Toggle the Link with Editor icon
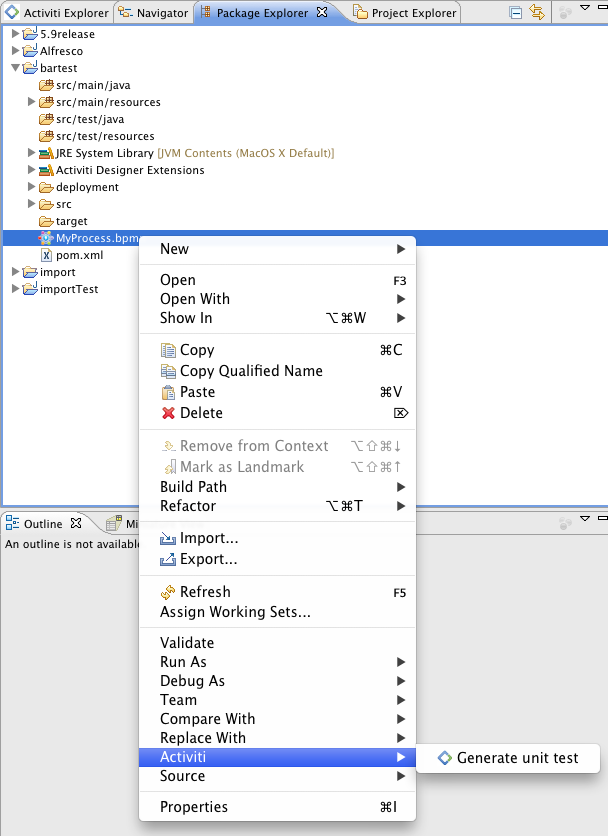The height and width of the screenshot is (836, 608). [536, 11]
